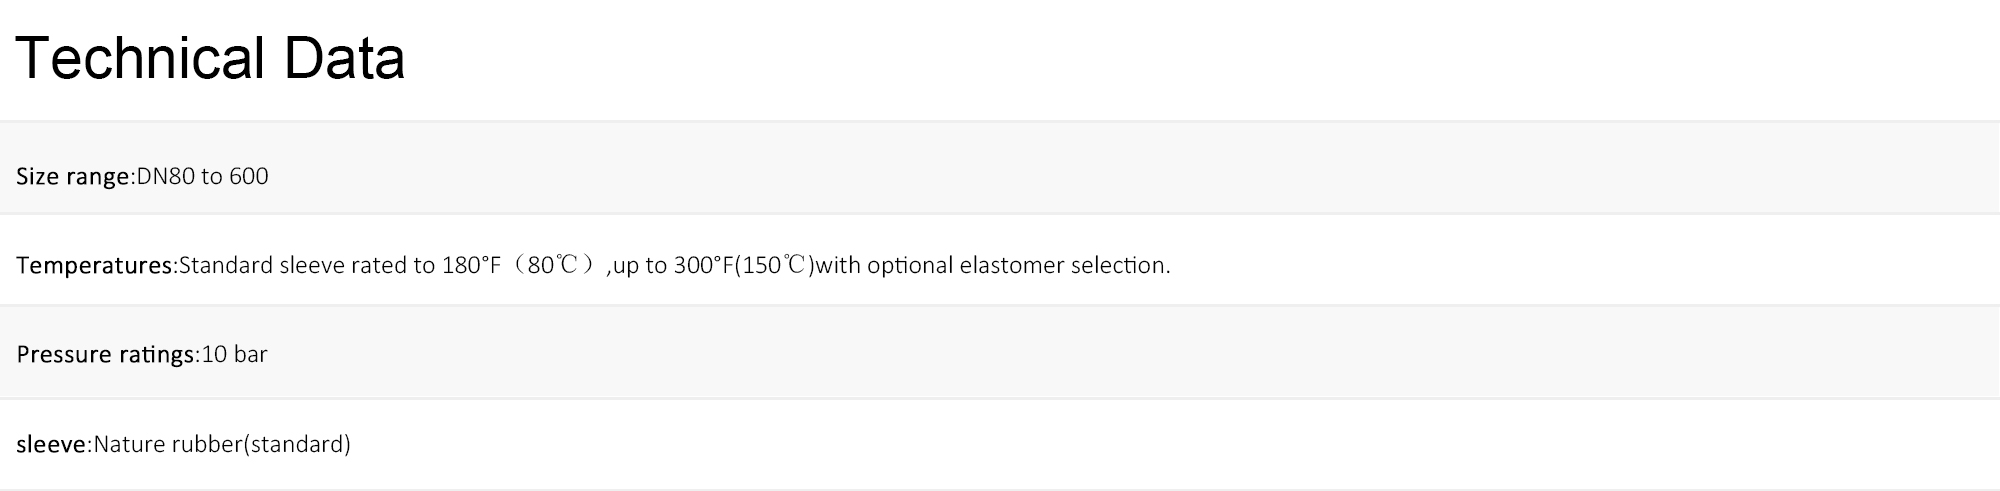Click the Temperatures table row

pyautogui.click(x=1000, y=260)
